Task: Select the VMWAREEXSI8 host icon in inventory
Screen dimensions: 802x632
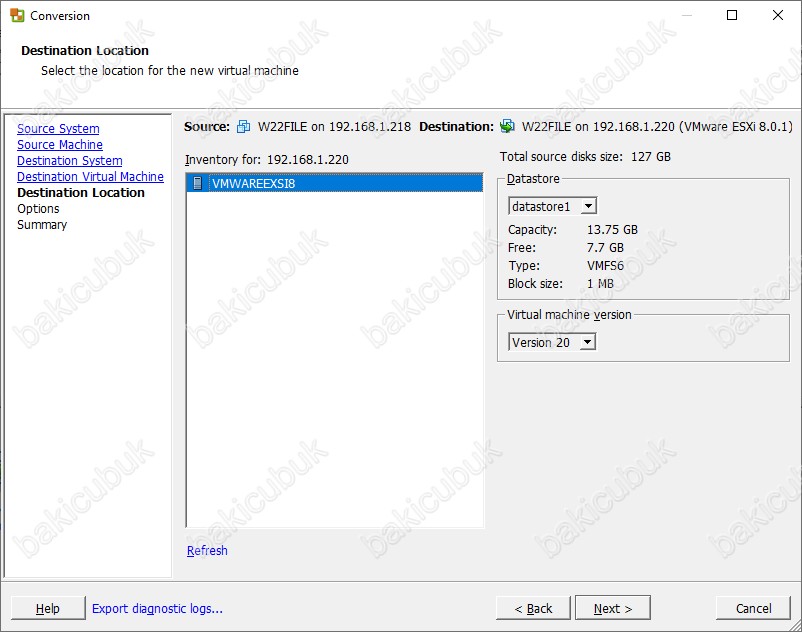Action: tap(198, 183)
